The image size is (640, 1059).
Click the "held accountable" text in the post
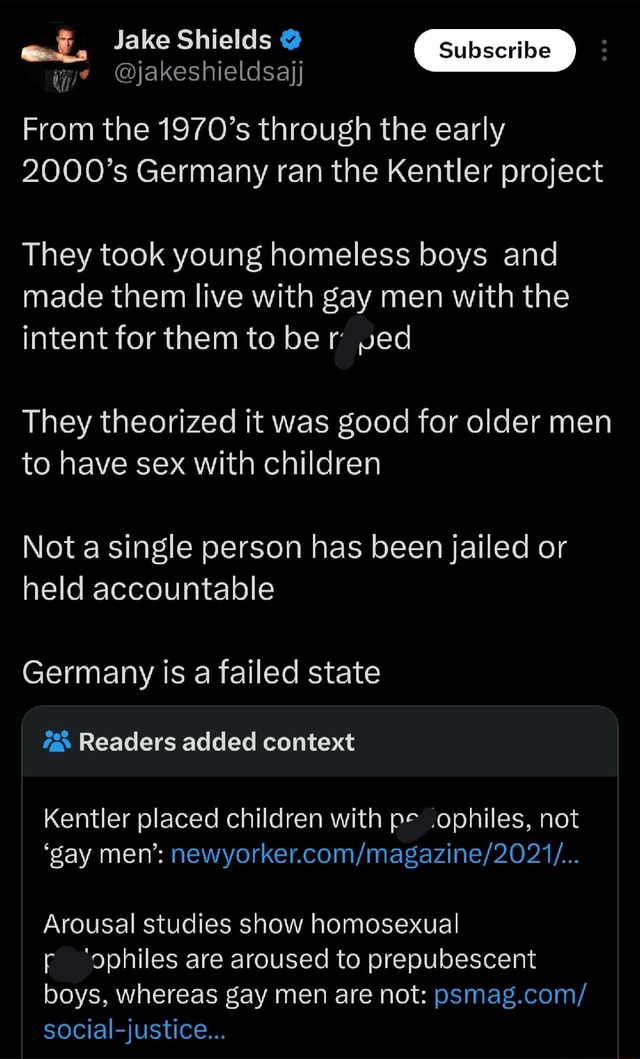coord(148,589)
